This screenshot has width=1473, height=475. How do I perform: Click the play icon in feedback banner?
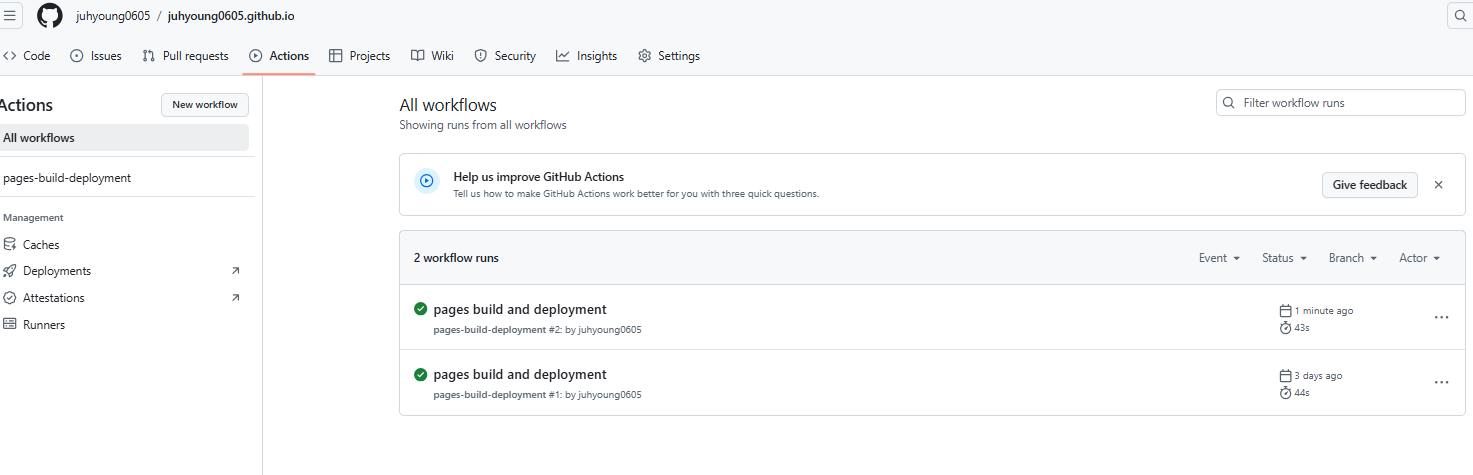pos(427,181)
